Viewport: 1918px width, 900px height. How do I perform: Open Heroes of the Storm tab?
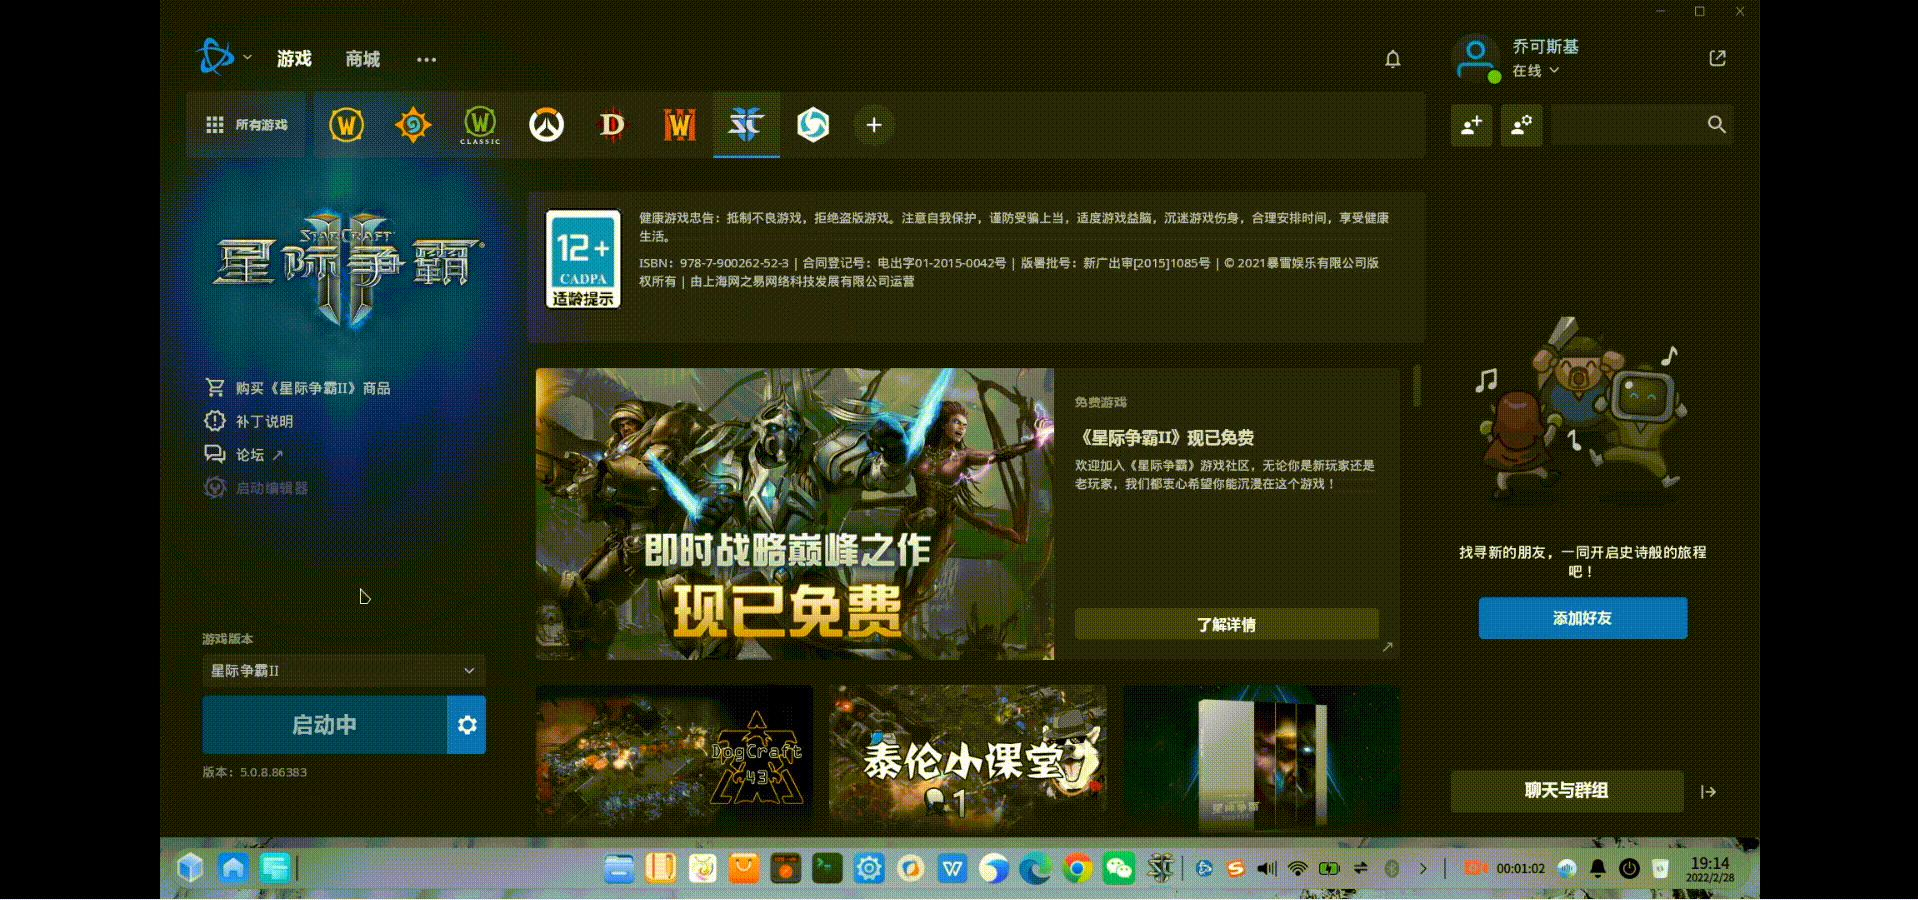click(812, 125)
